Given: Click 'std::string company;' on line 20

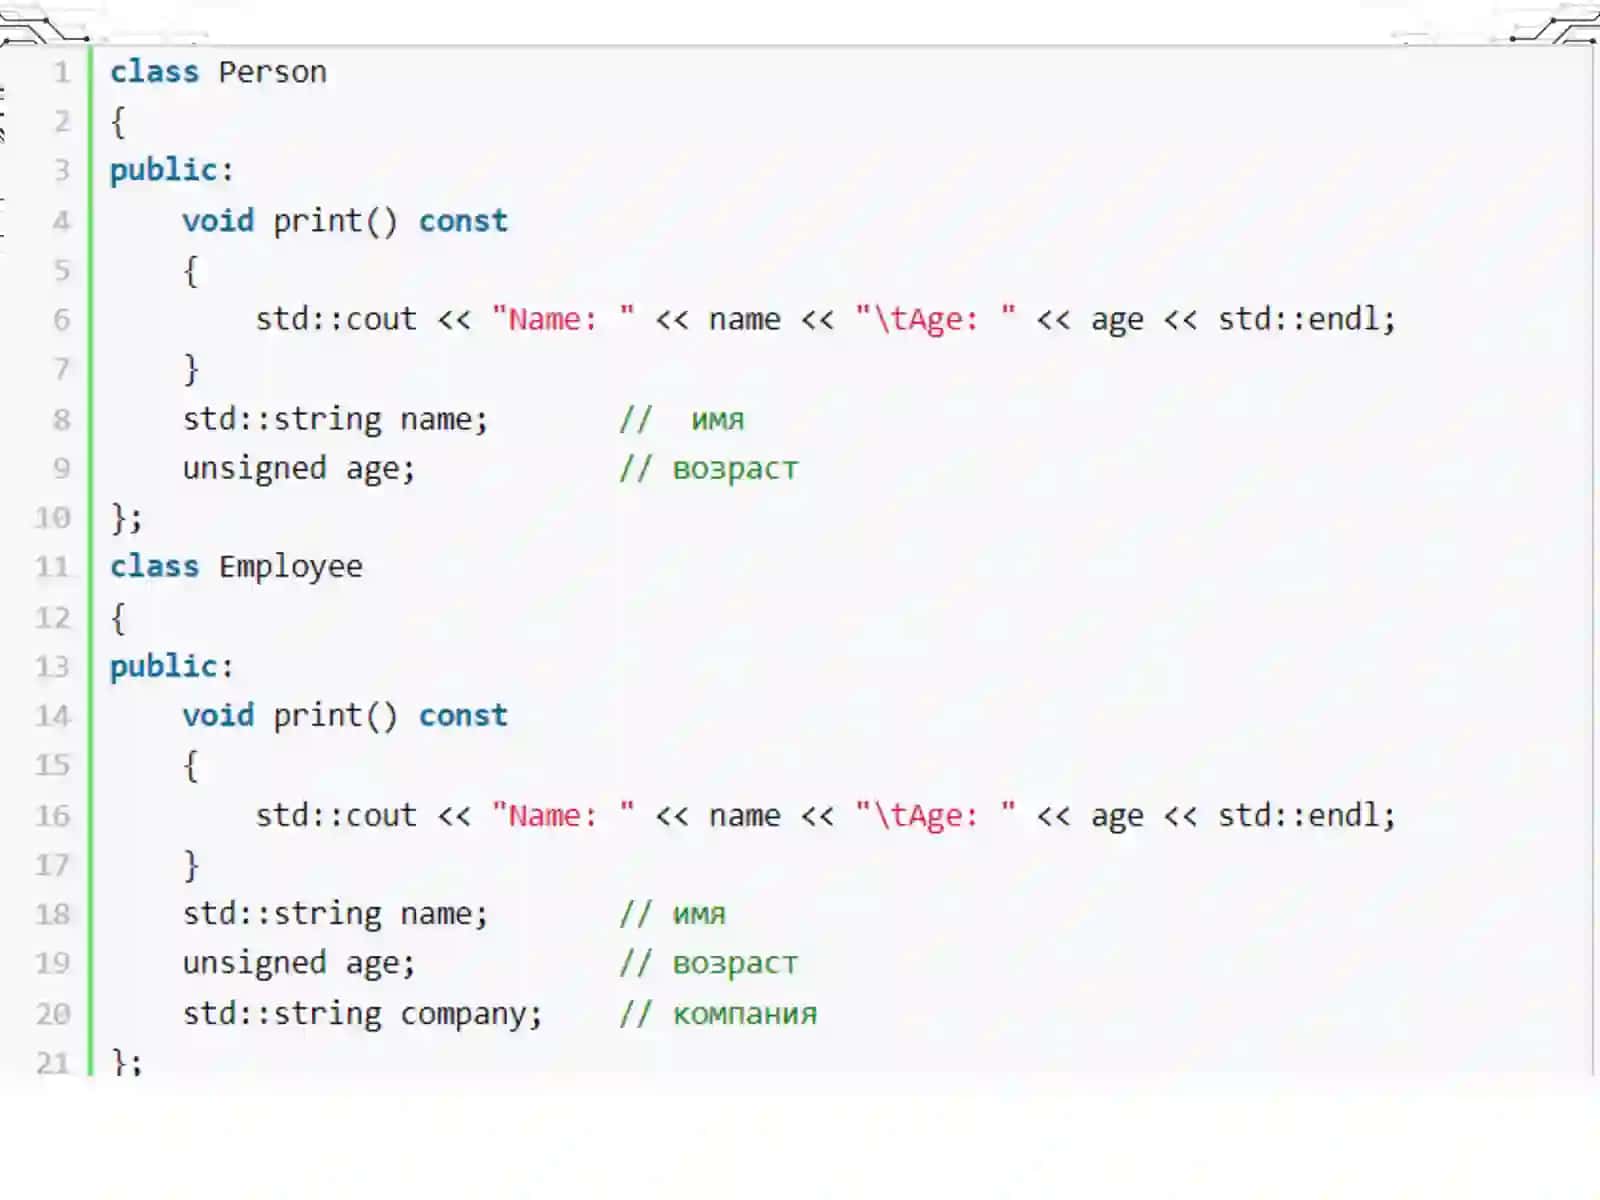Looking at the screenshot, I should click(x=362, y=1013).
